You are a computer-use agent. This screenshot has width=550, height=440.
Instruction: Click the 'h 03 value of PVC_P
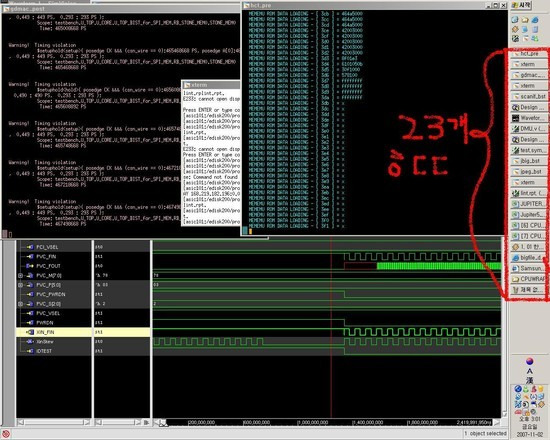(x=101, y=285)
